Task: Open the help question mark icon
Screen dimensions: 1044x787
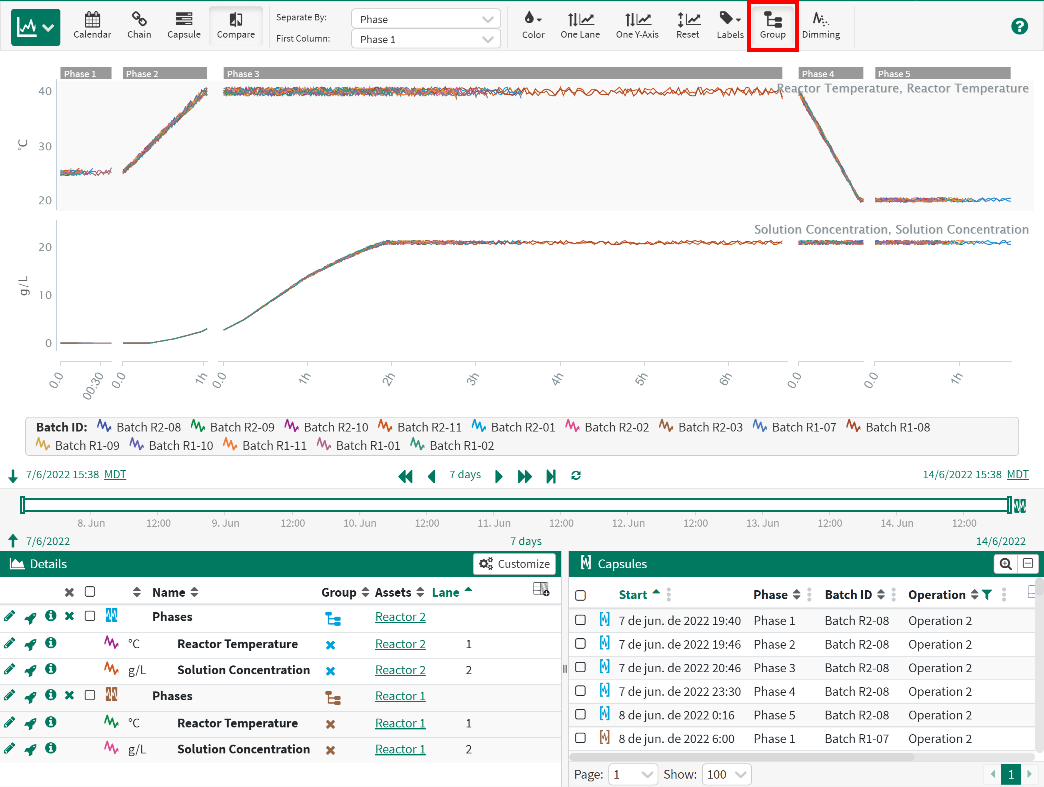Action: pos(1019,26)
